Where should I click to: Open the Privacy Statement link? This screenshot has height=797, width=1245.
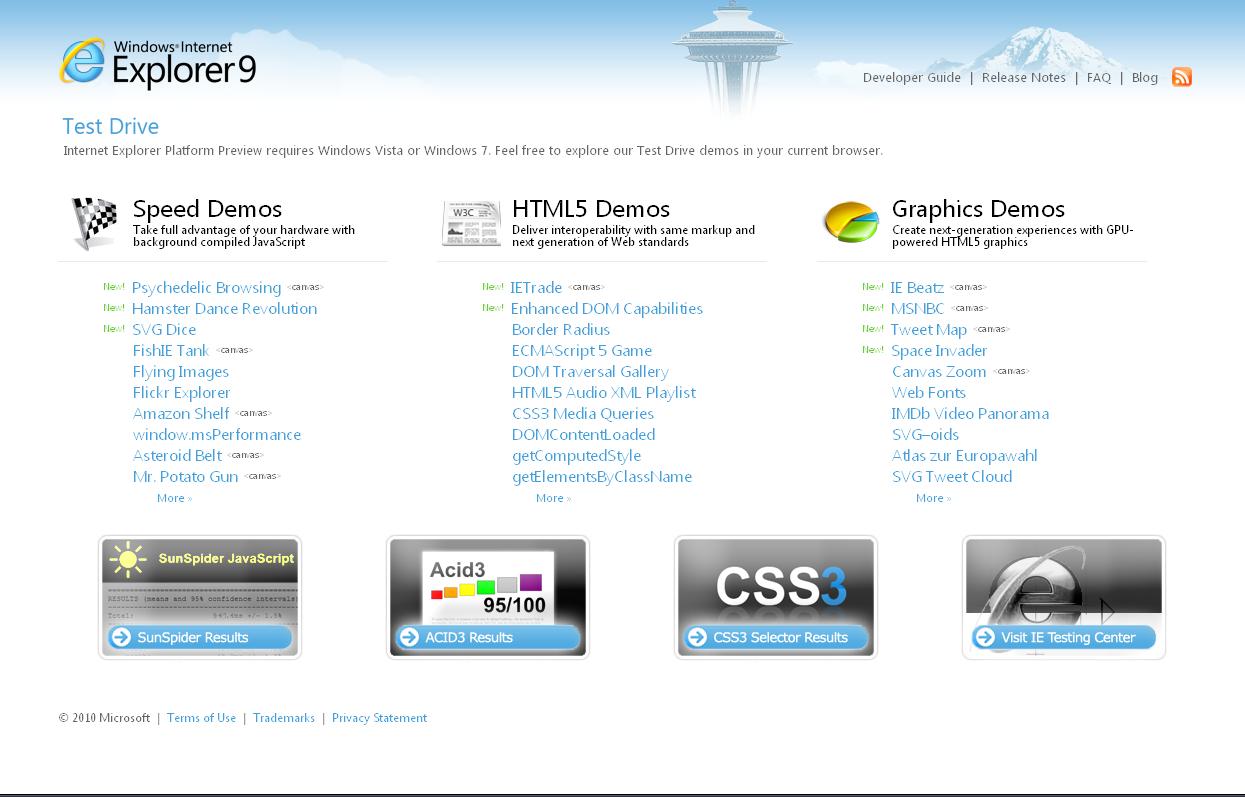click(x=379, y=718)
